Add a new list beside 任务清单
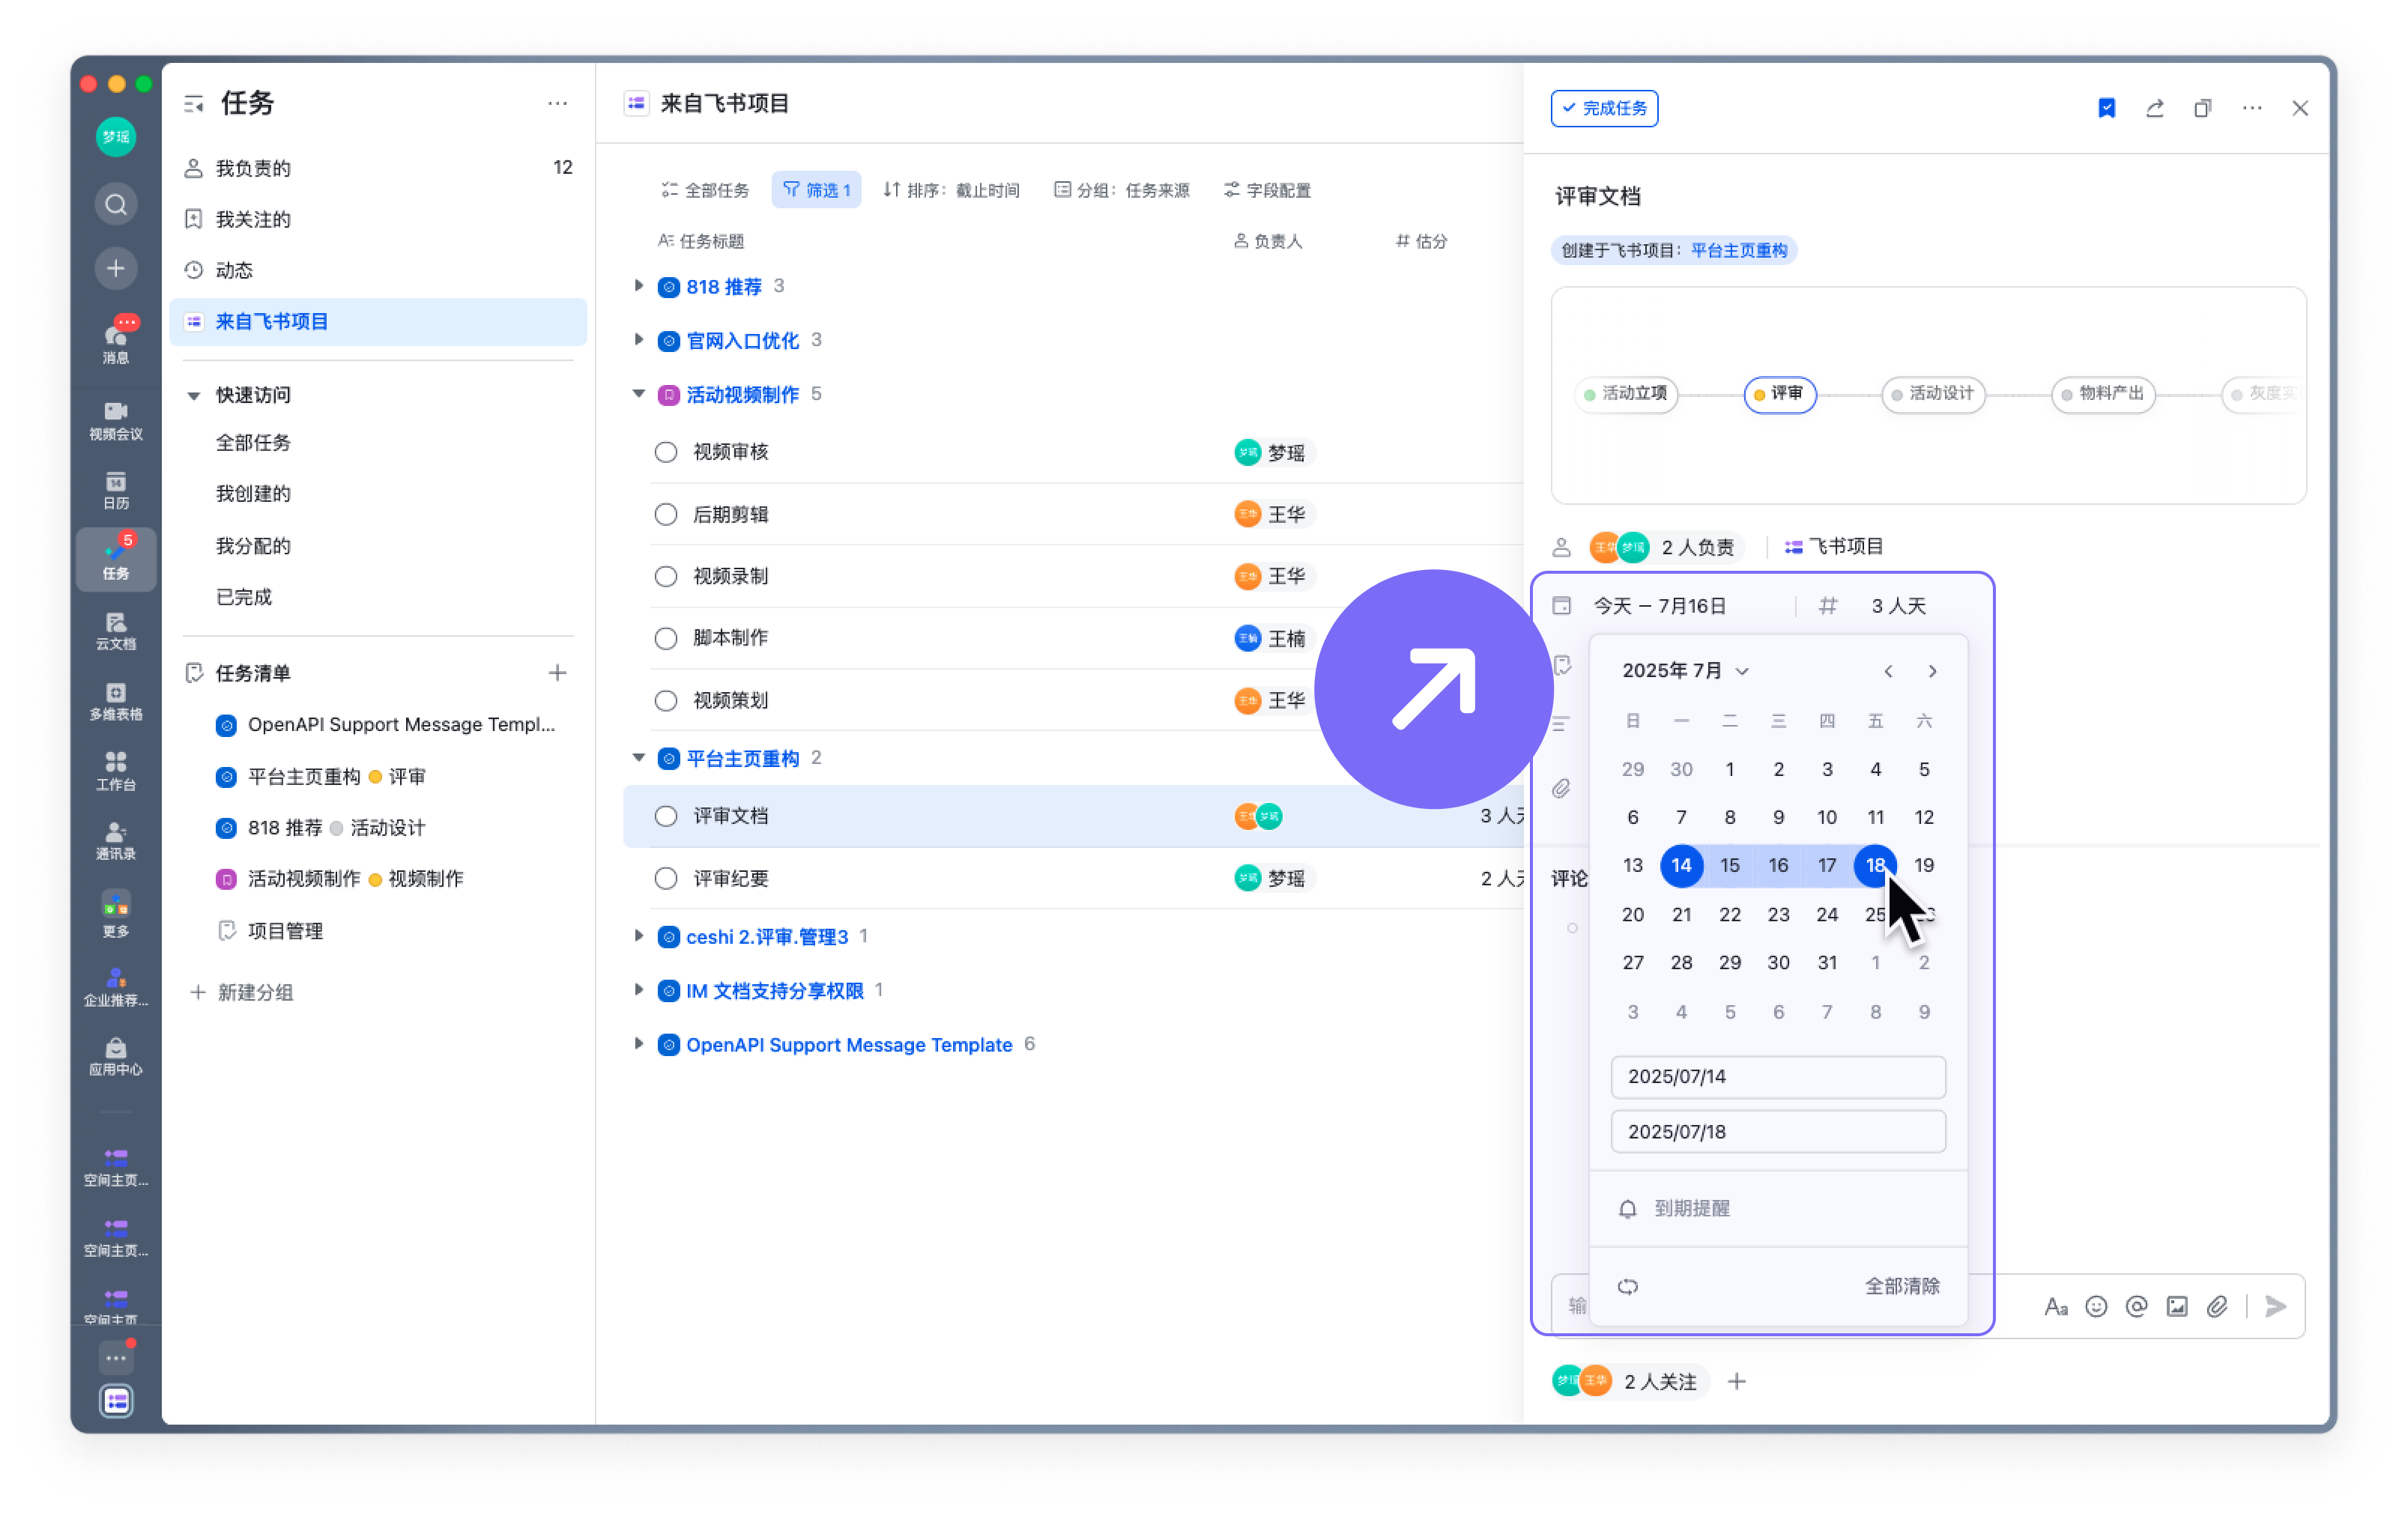Screen dimensions: 2408x1519 (557, 673)
